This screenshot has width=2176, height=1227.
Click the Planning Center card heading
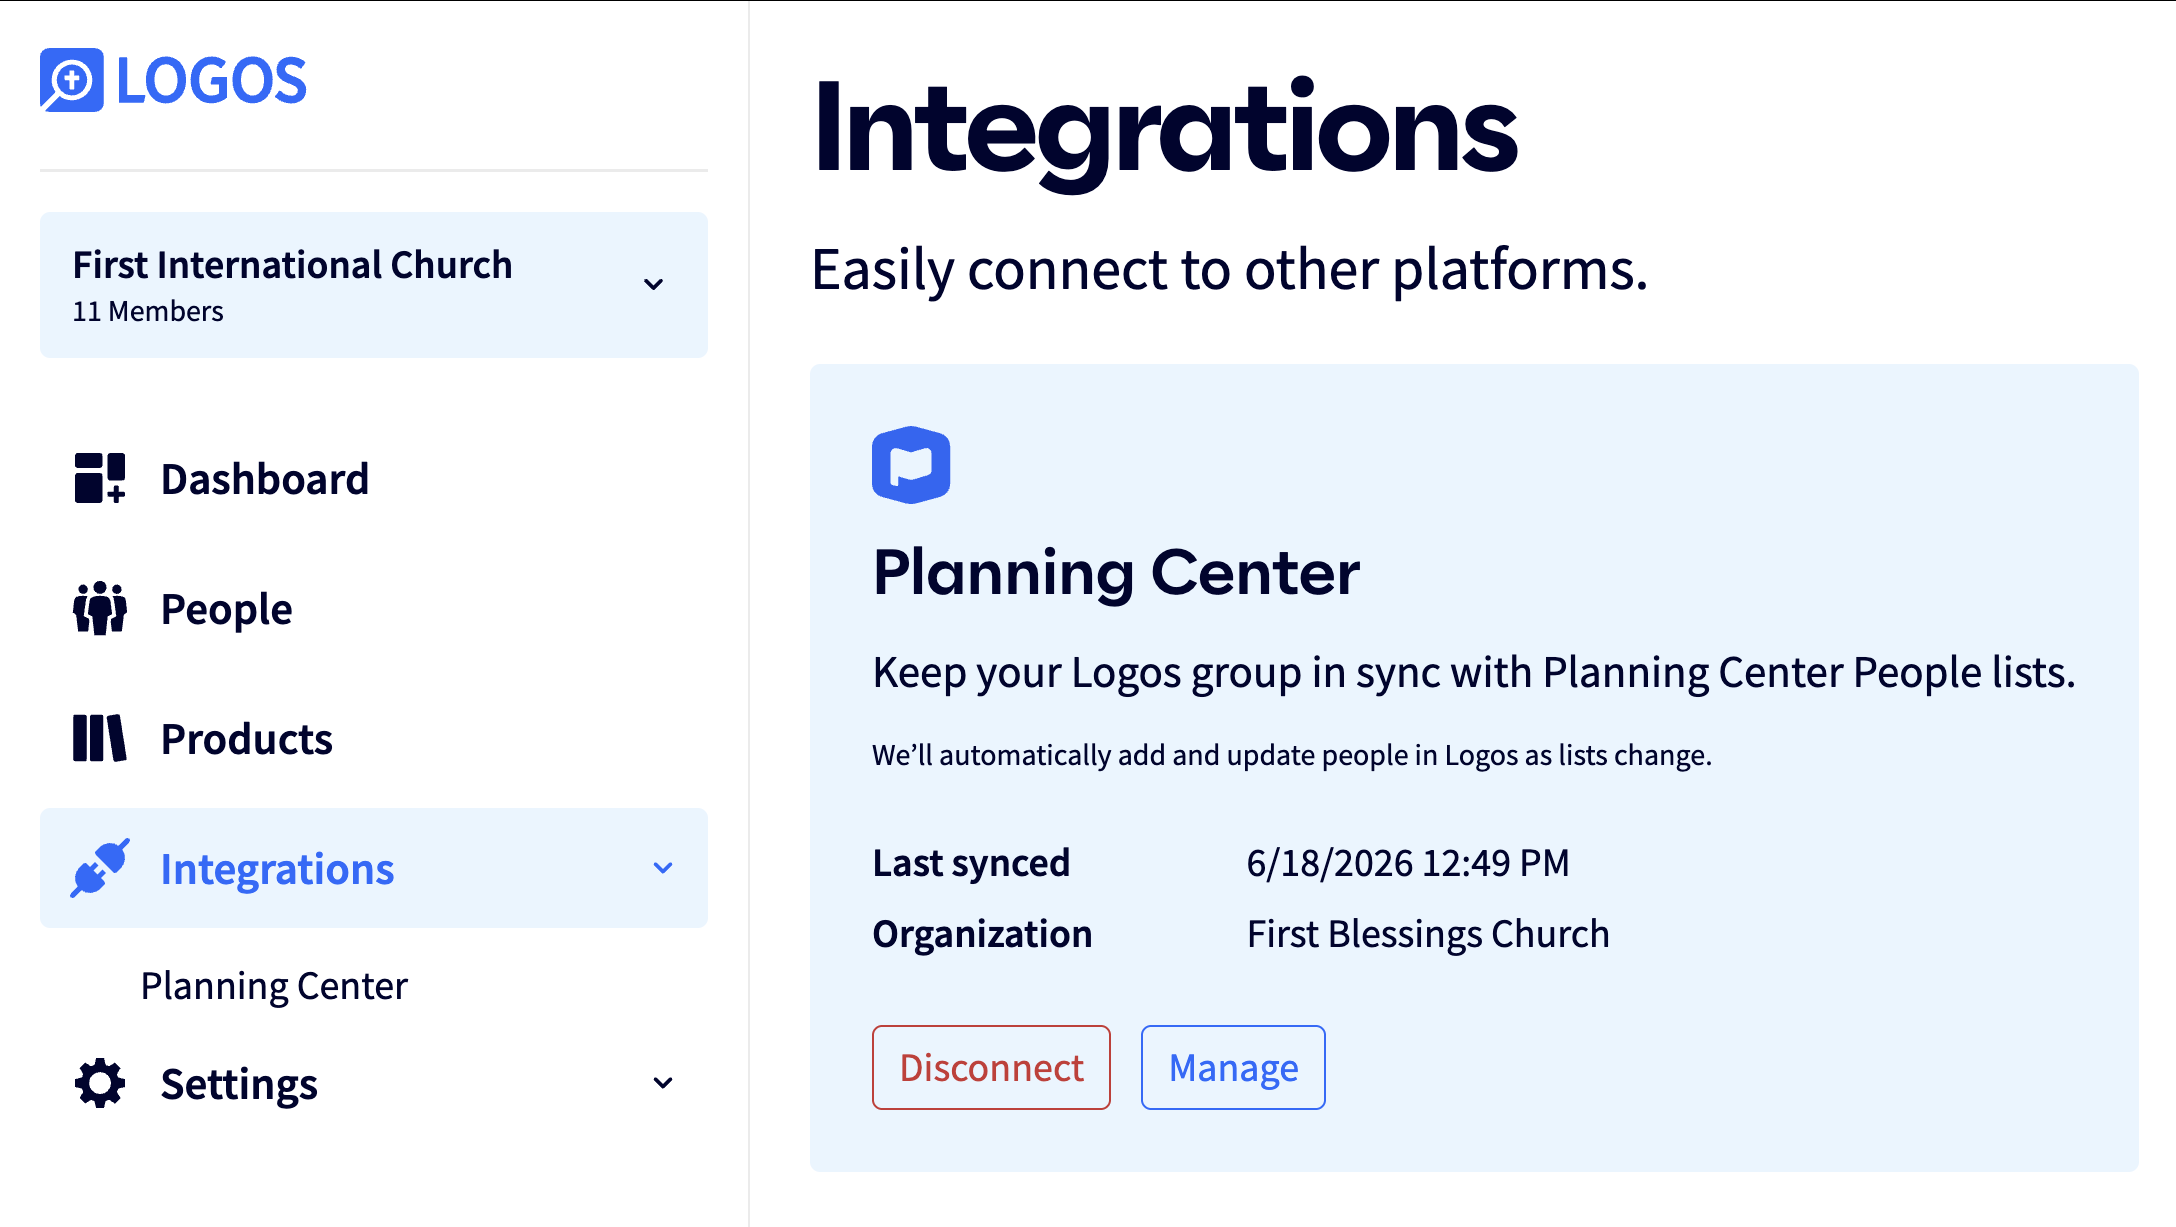pyautogui.click(x=1116, y=573)
